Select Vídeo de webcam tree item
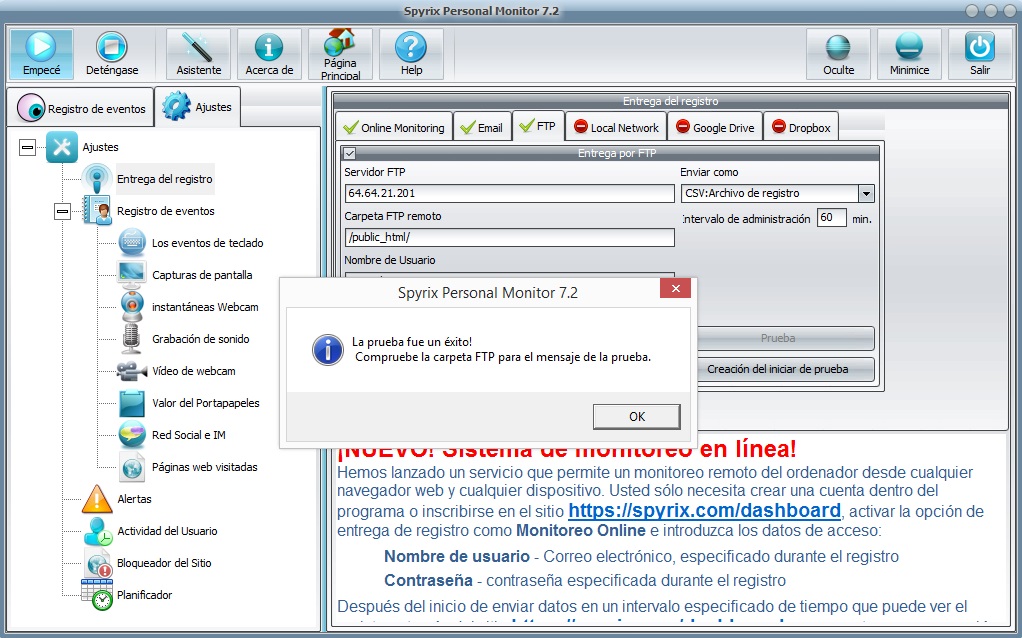The height and width of the screenshot is (638, 1022). pos(194,371)
